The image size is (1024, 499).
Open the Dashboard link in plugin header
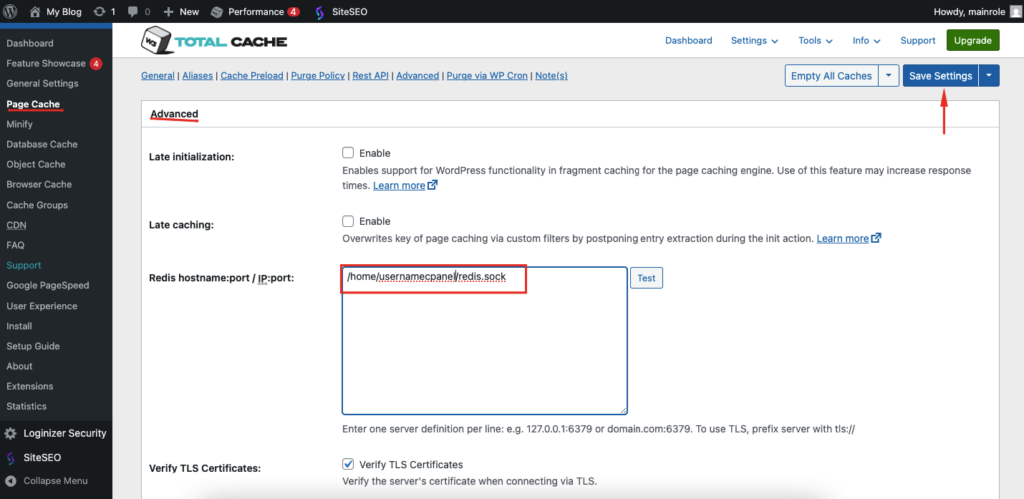(688, 40)
